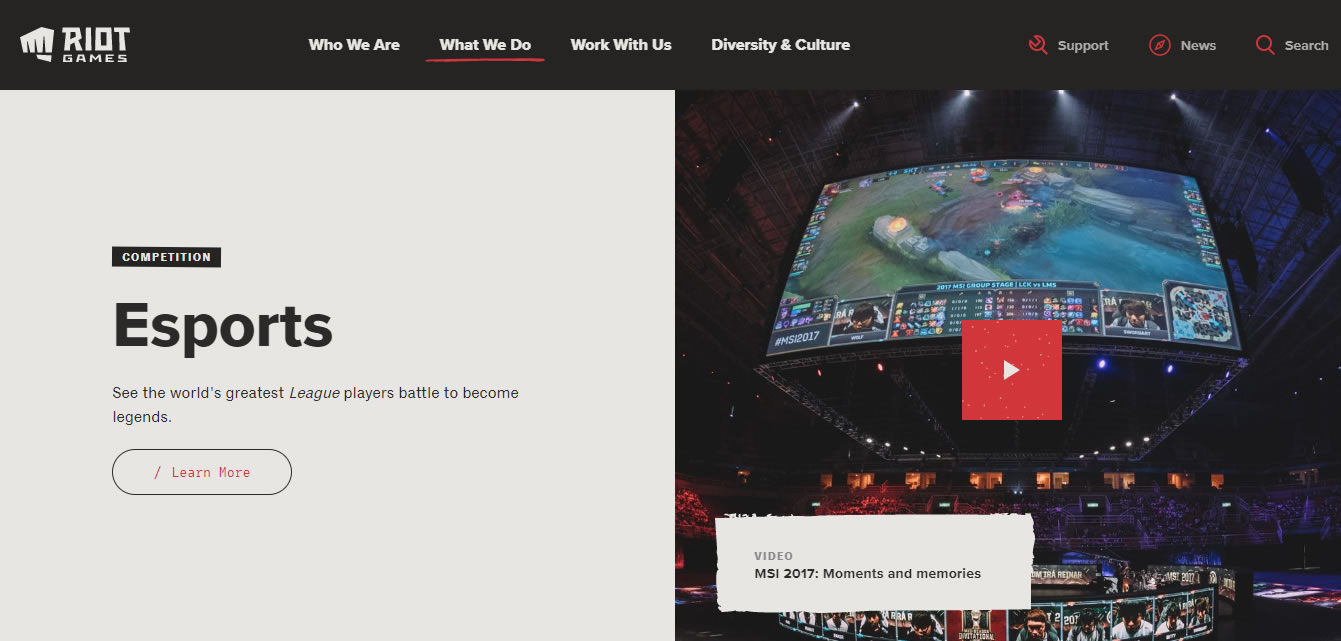Click the Learn More button

tap(201, 471)
